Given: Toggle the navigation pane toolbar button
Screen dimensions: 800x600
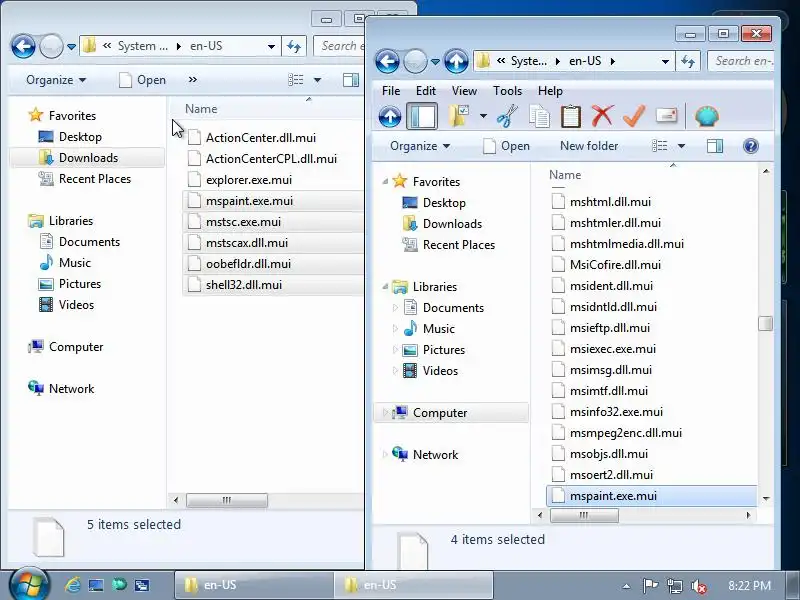Looking at the screenshot, I should click(422, 116).
